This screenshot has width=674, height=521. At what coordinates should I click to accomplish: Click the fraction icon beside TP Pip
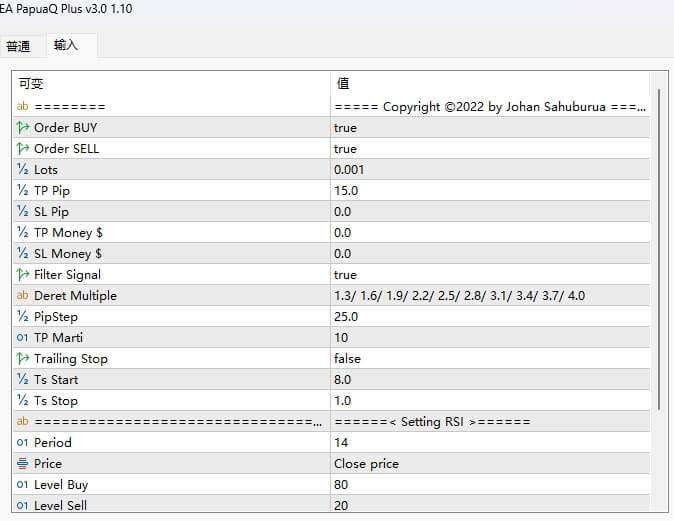(22, 190)
